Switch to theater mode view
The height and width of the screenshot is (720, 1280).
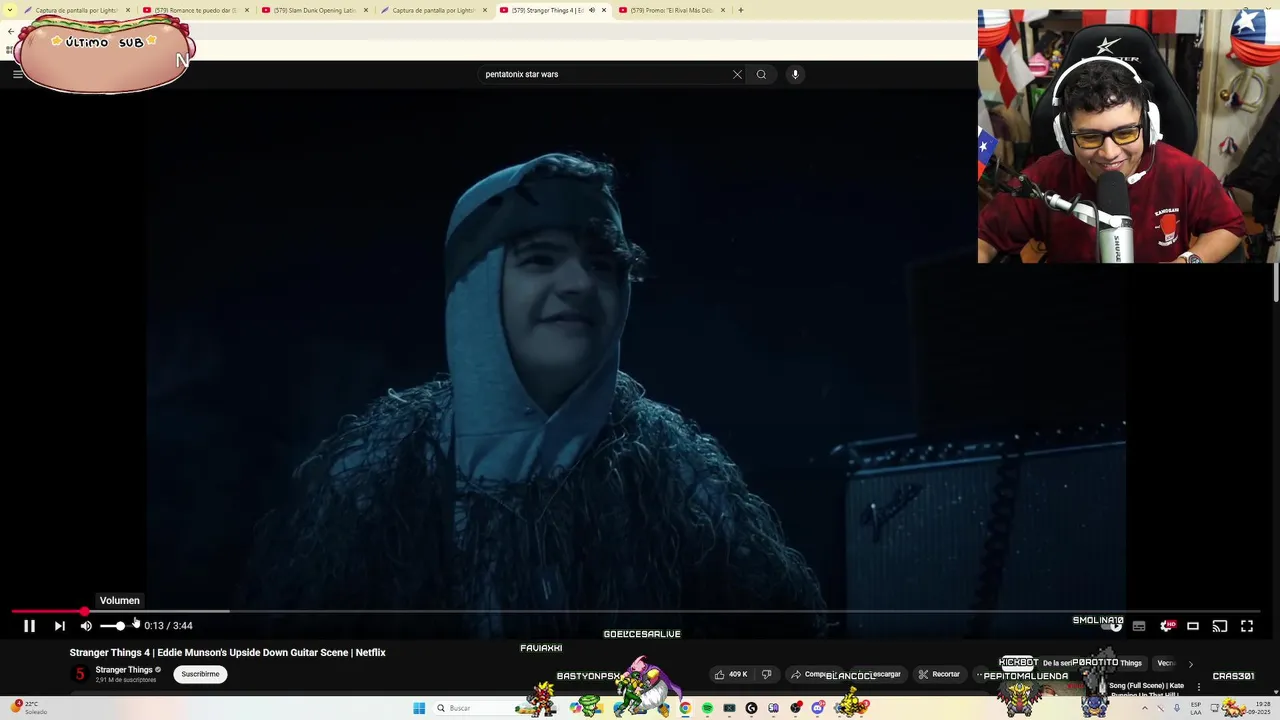tap(1193, 626)
